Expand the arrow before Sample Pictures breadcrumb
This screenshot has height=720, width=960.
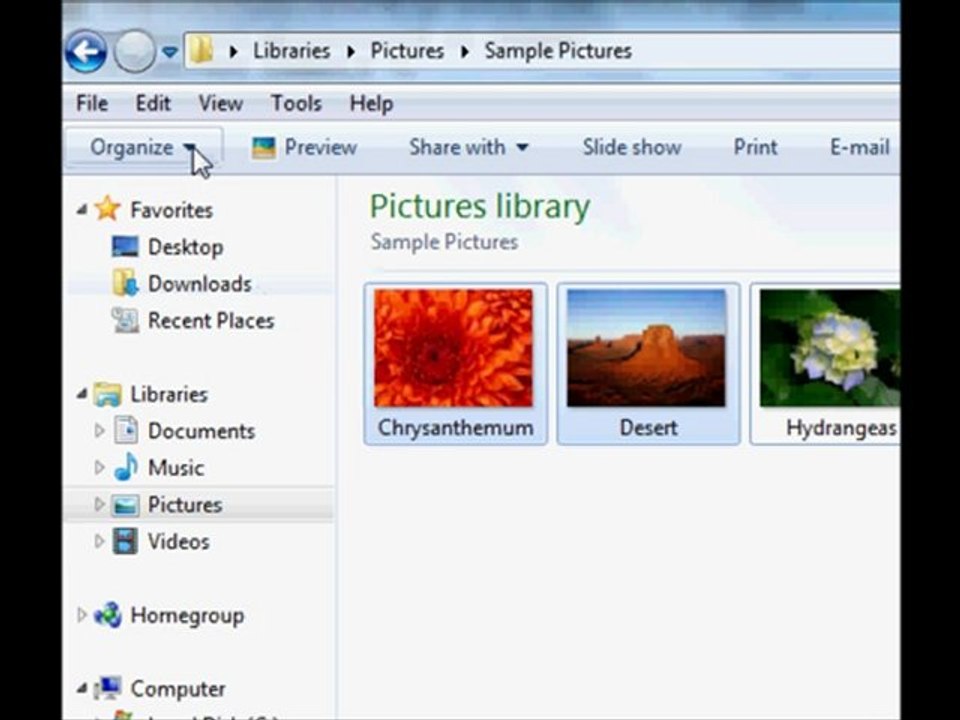point(465,52)
